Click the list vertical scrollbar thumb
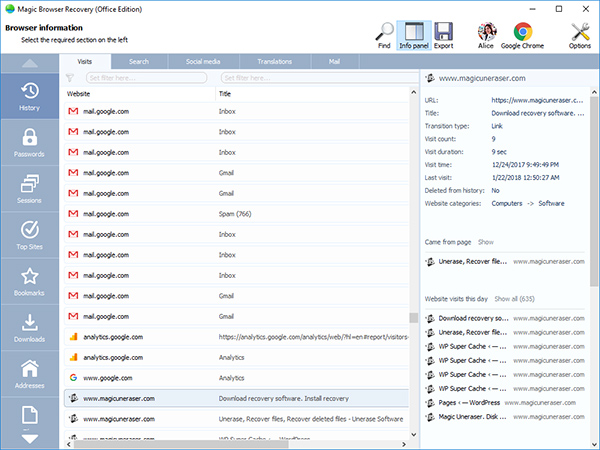The height and width of the screenshot is (450, 600). (413, 318)
